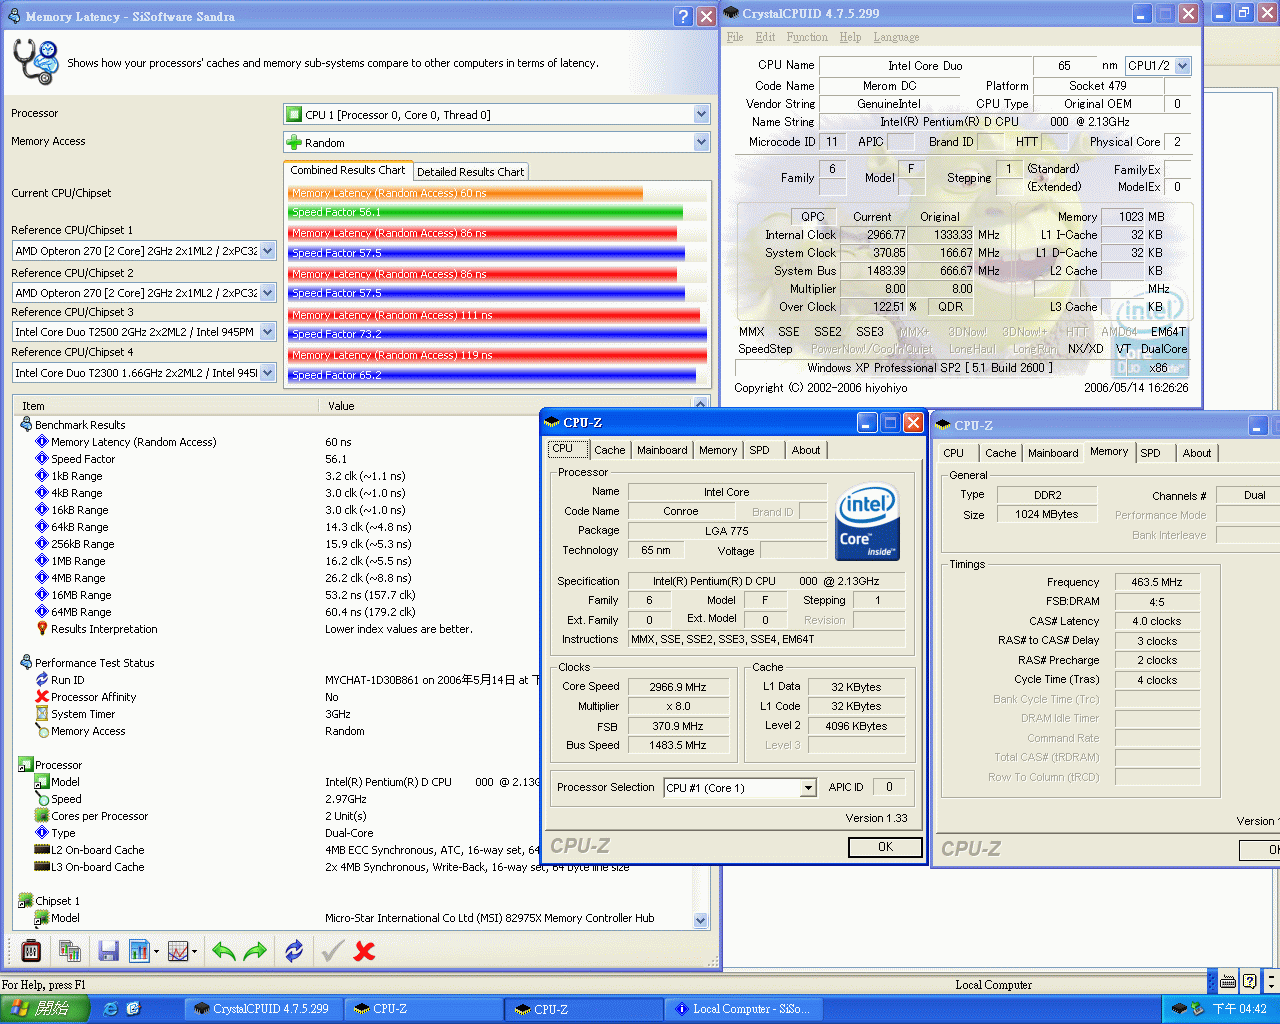Viewport: 1280px width, 1024px height.
Task: Select Combined Results Chart tab
Action: click(x=347, y=170)
